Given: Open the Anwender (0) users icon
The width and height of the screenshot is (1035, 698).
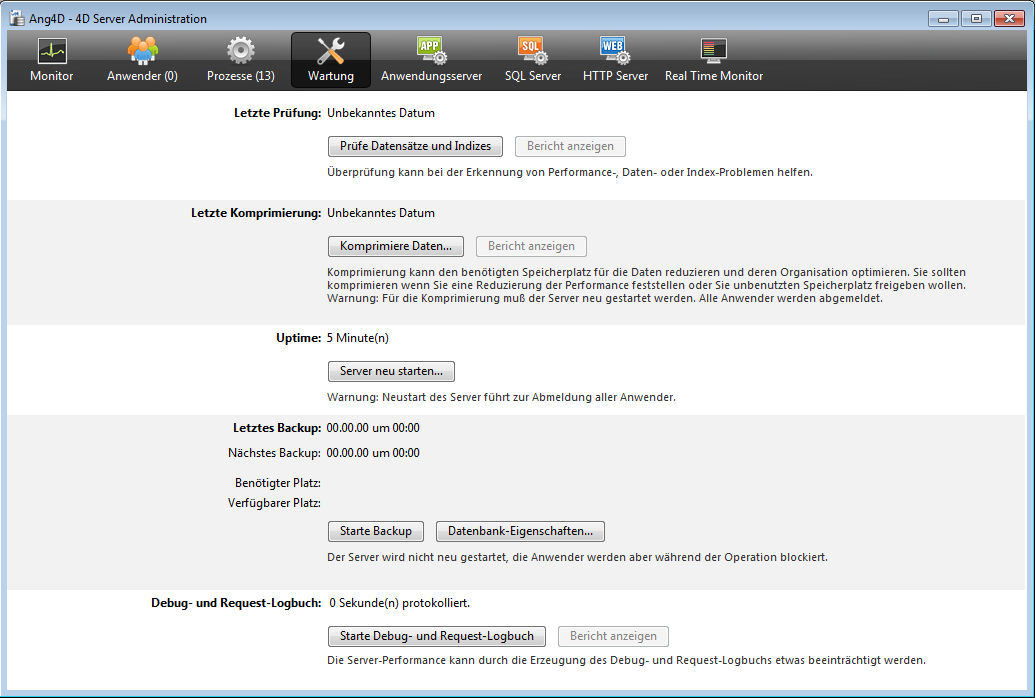Looking at the screenshot, I should (142, 51).
